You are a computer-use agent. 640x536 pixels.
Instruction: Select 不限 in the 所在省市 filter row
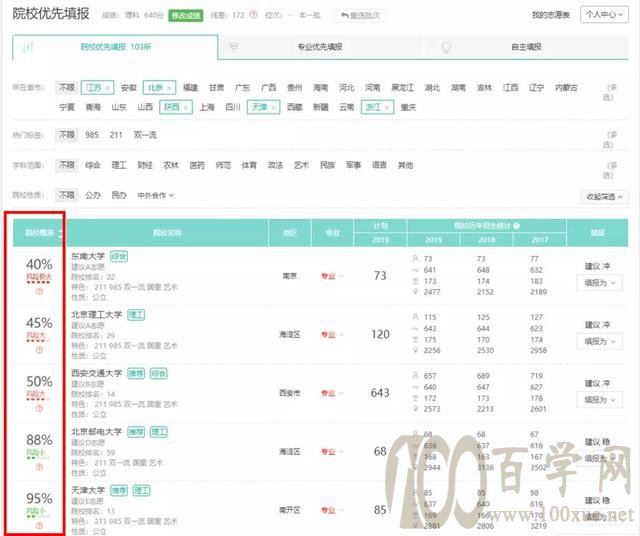pos(67,88)
